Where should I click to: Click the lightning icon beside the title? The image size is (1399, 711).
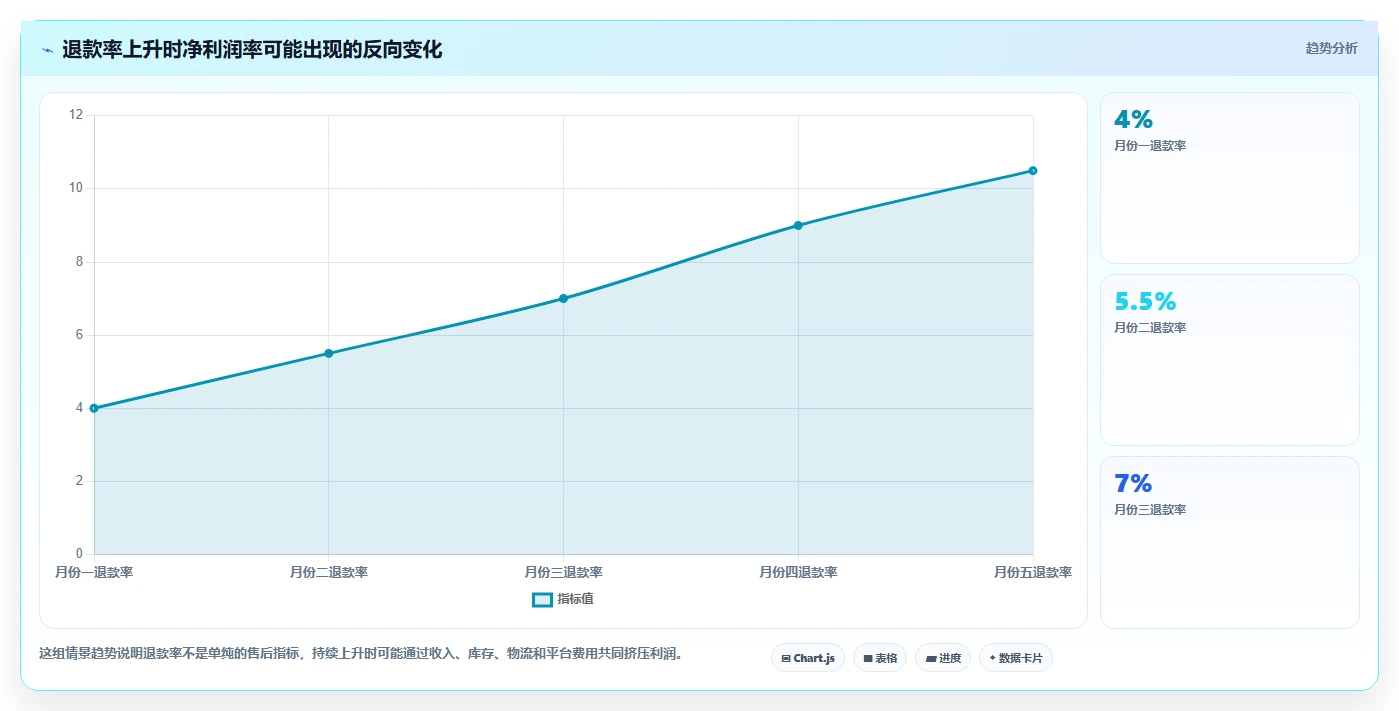click(x=47, y=49)
